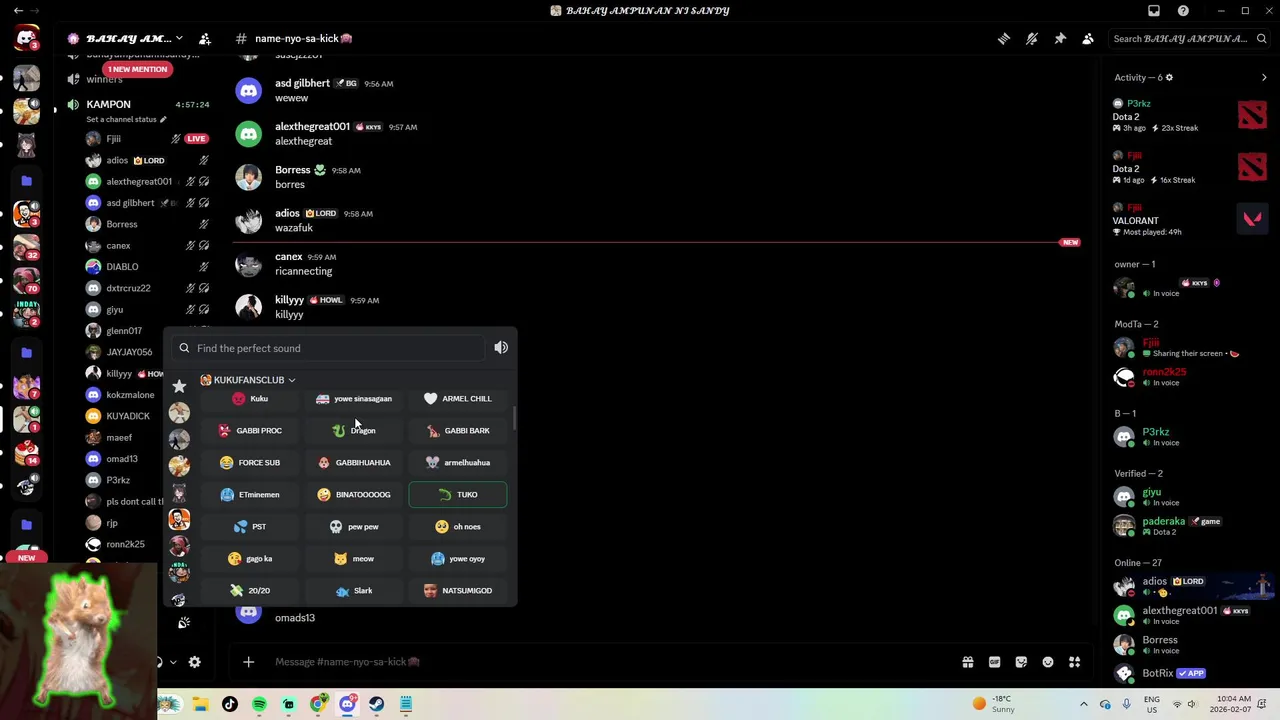The image size is (1280, 720).
Task: Expand the Activity panel arrow
Action: pos(1264,77)
